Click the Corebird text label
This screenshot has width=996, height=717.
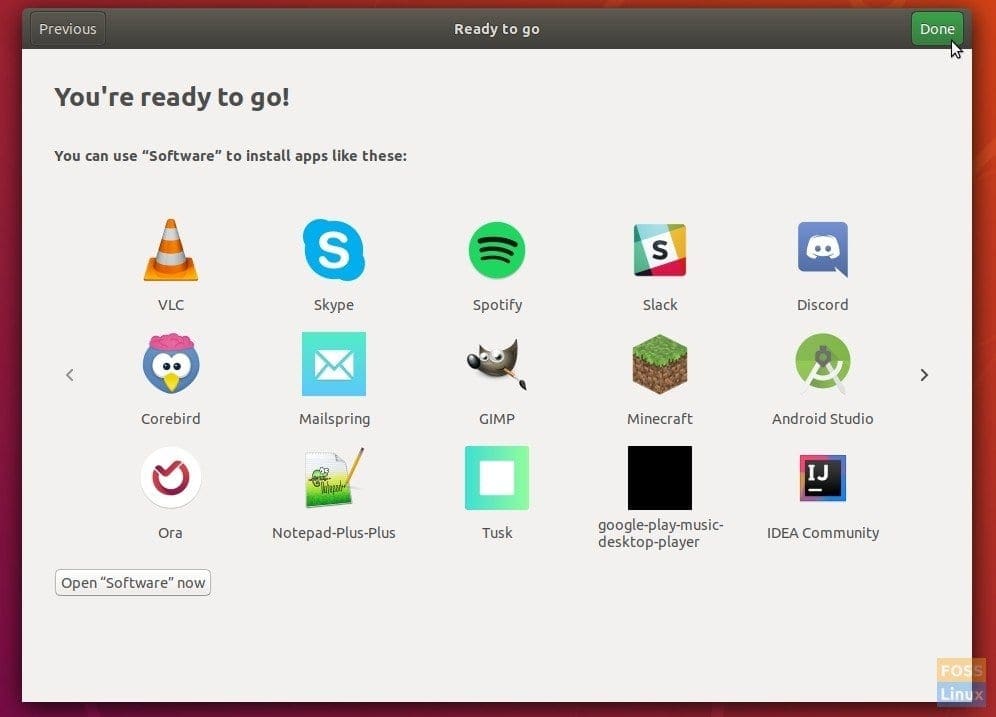click(170, 419)
